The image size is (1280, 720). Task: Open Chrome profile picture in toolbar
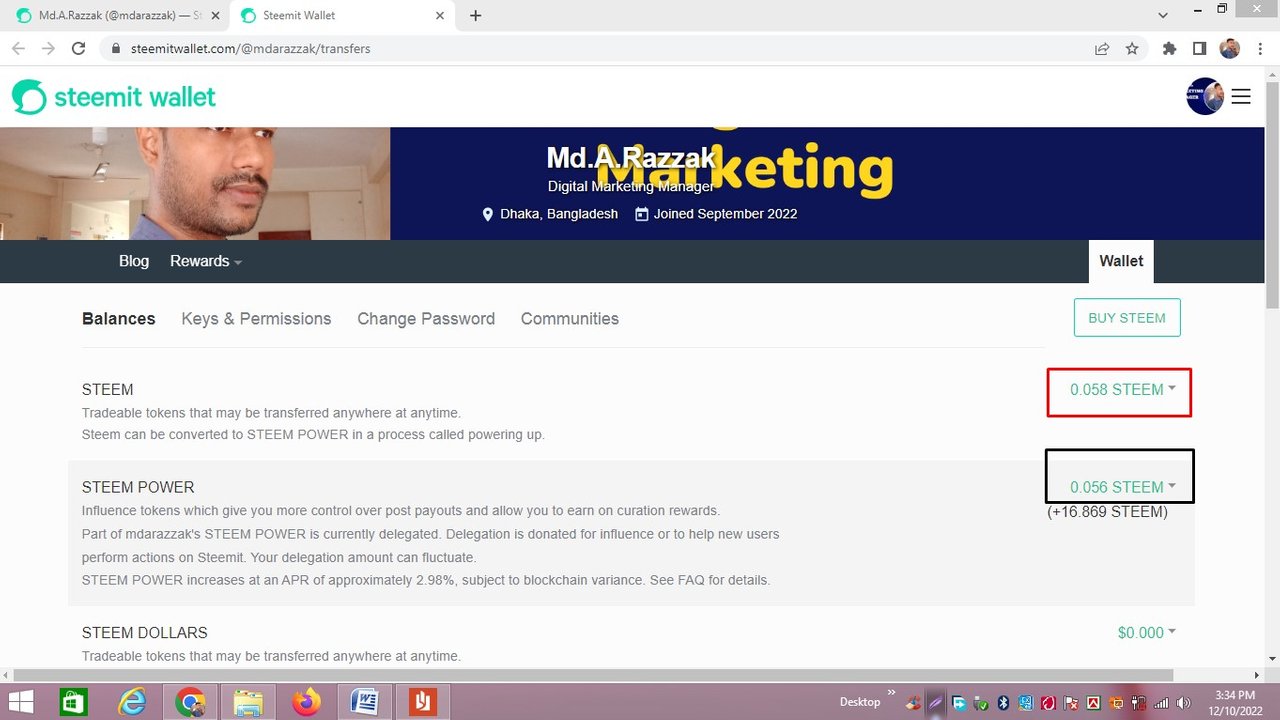click(x=1230, y=48)
